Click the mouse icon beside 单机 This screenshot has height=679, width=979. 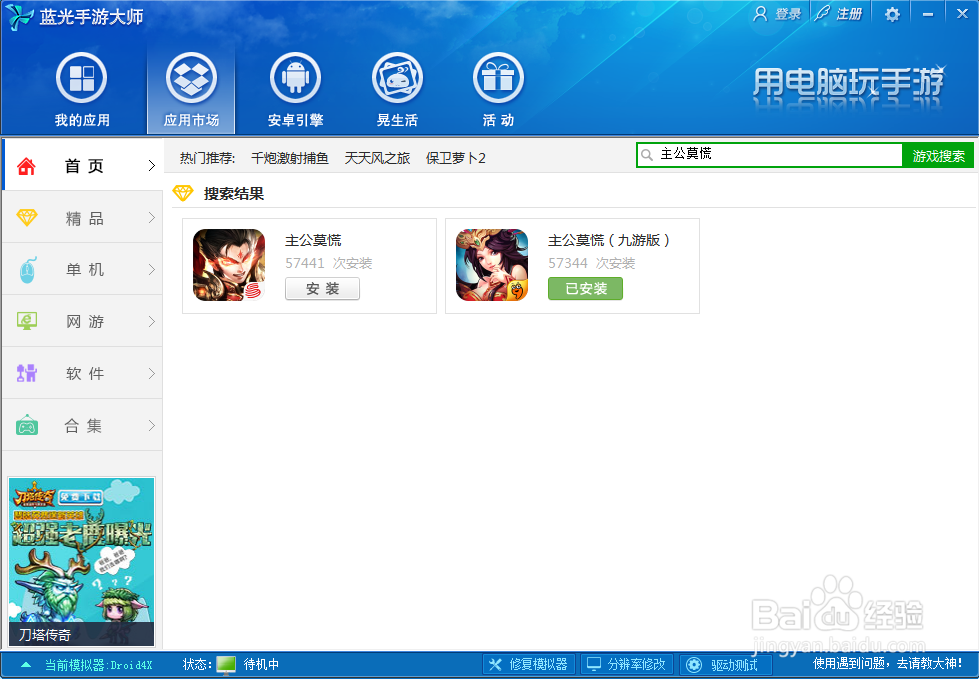click(x=27, y=270)
